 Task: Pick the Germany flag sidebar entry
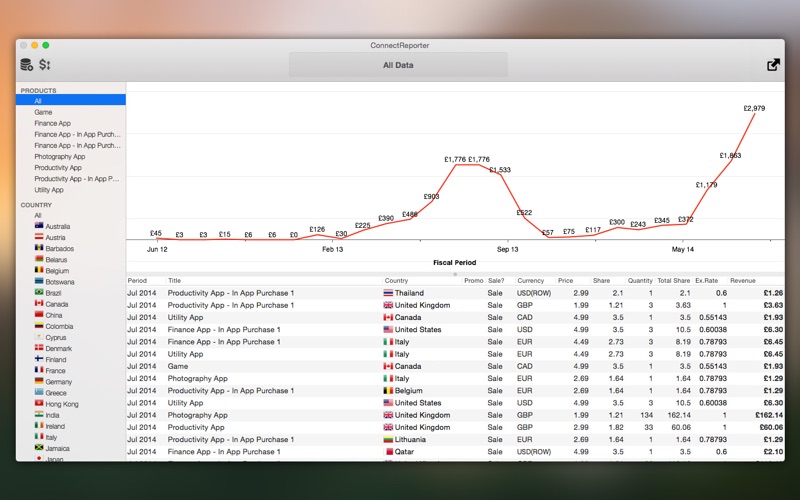point(39,382)
